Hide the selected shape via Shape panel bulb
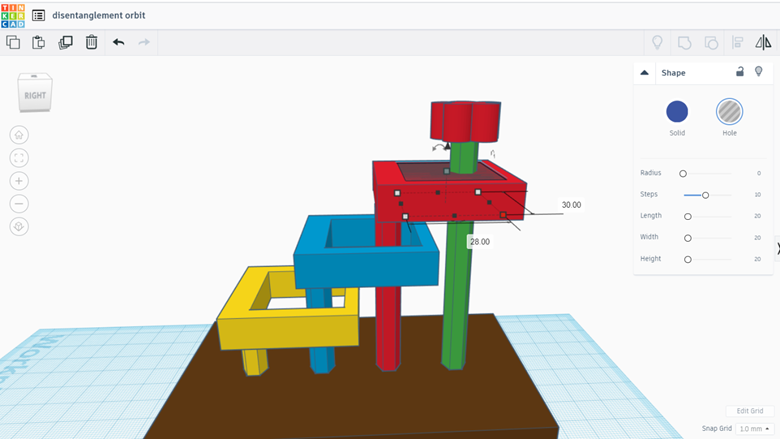This screenshot has width=780, height=439. 759,72
